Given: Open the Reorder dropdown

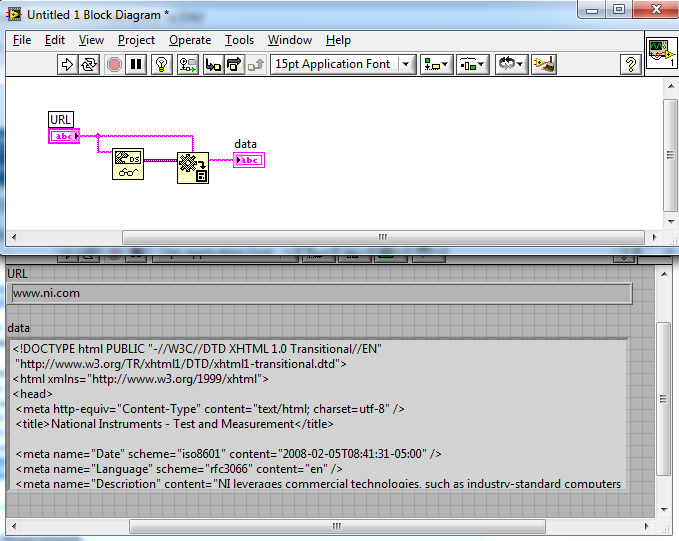Looking at the screenshot, I should tap(511, 65).
